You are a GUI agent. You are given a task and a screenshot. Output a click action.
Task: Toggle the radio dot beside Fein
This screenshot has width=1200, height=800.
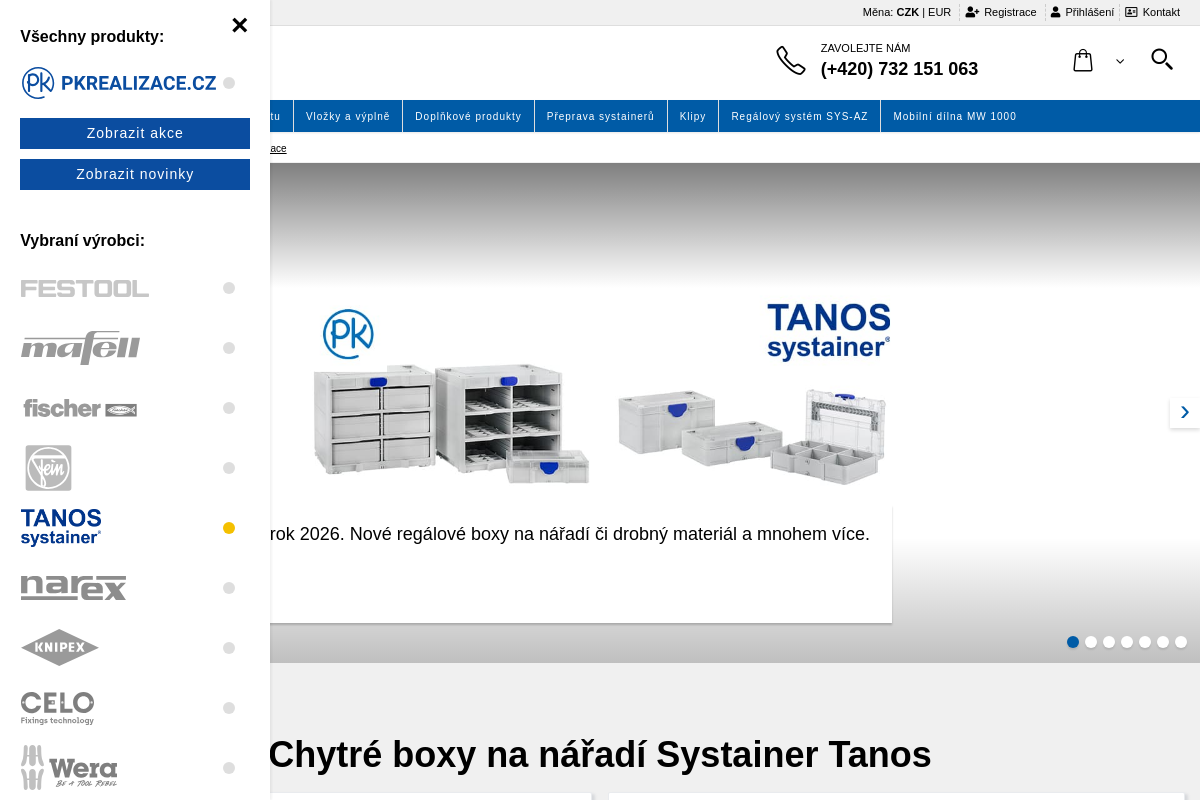pos(229,468)
